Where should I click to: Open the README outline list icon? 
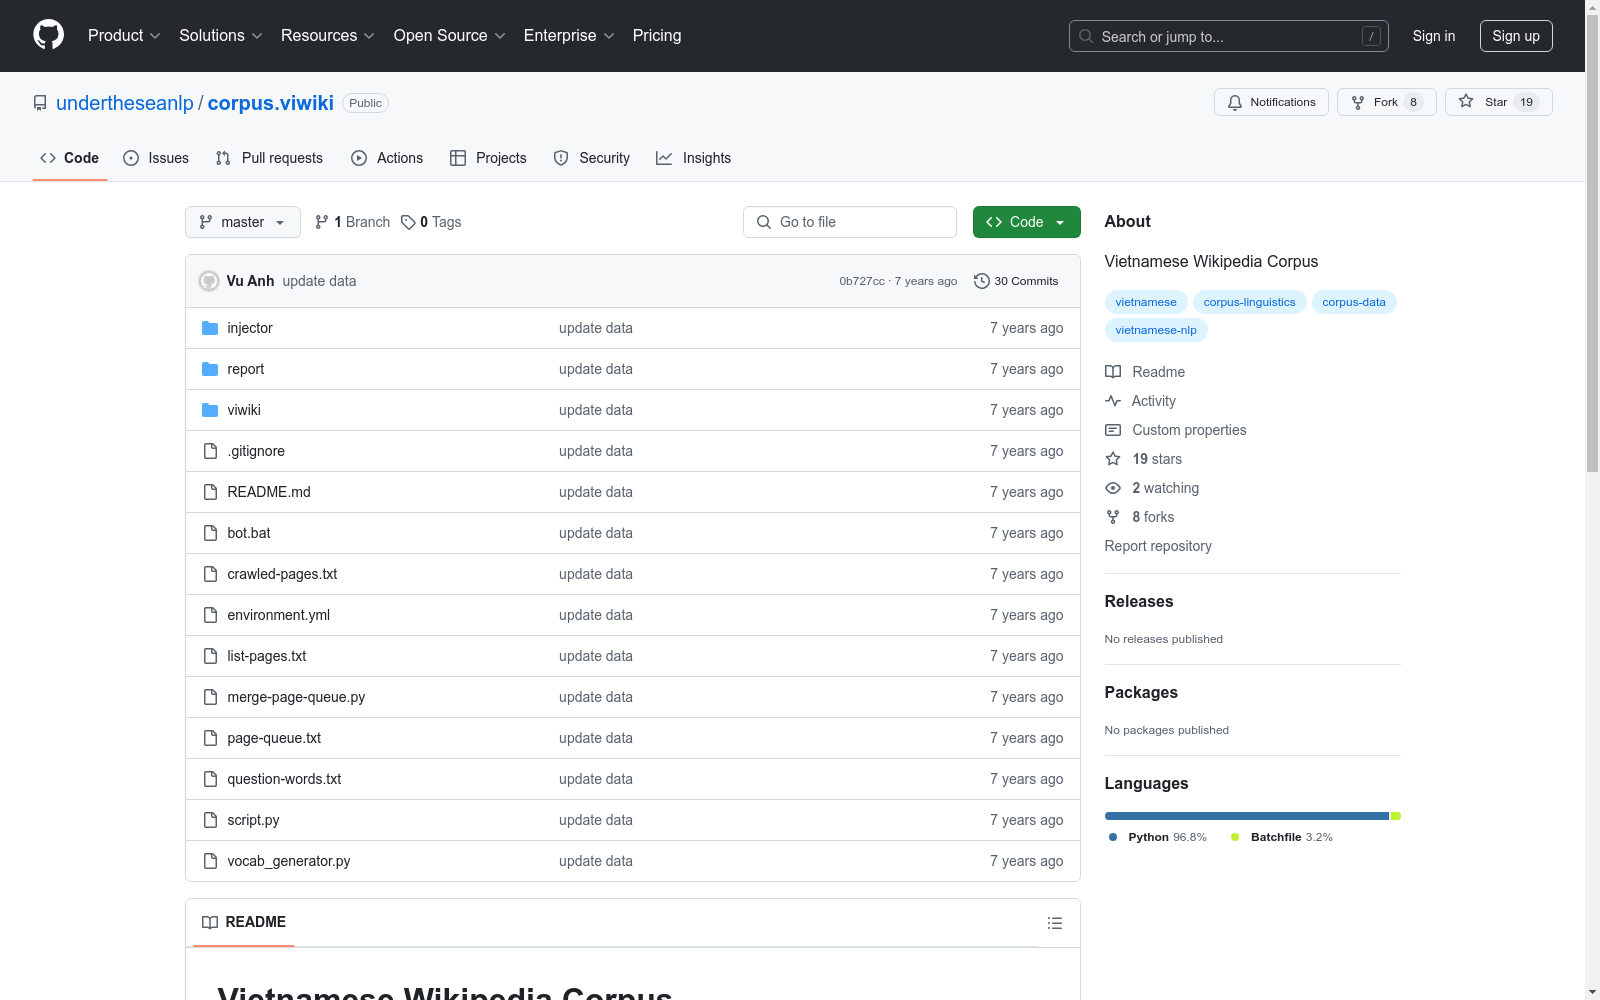pos(1055,923)
